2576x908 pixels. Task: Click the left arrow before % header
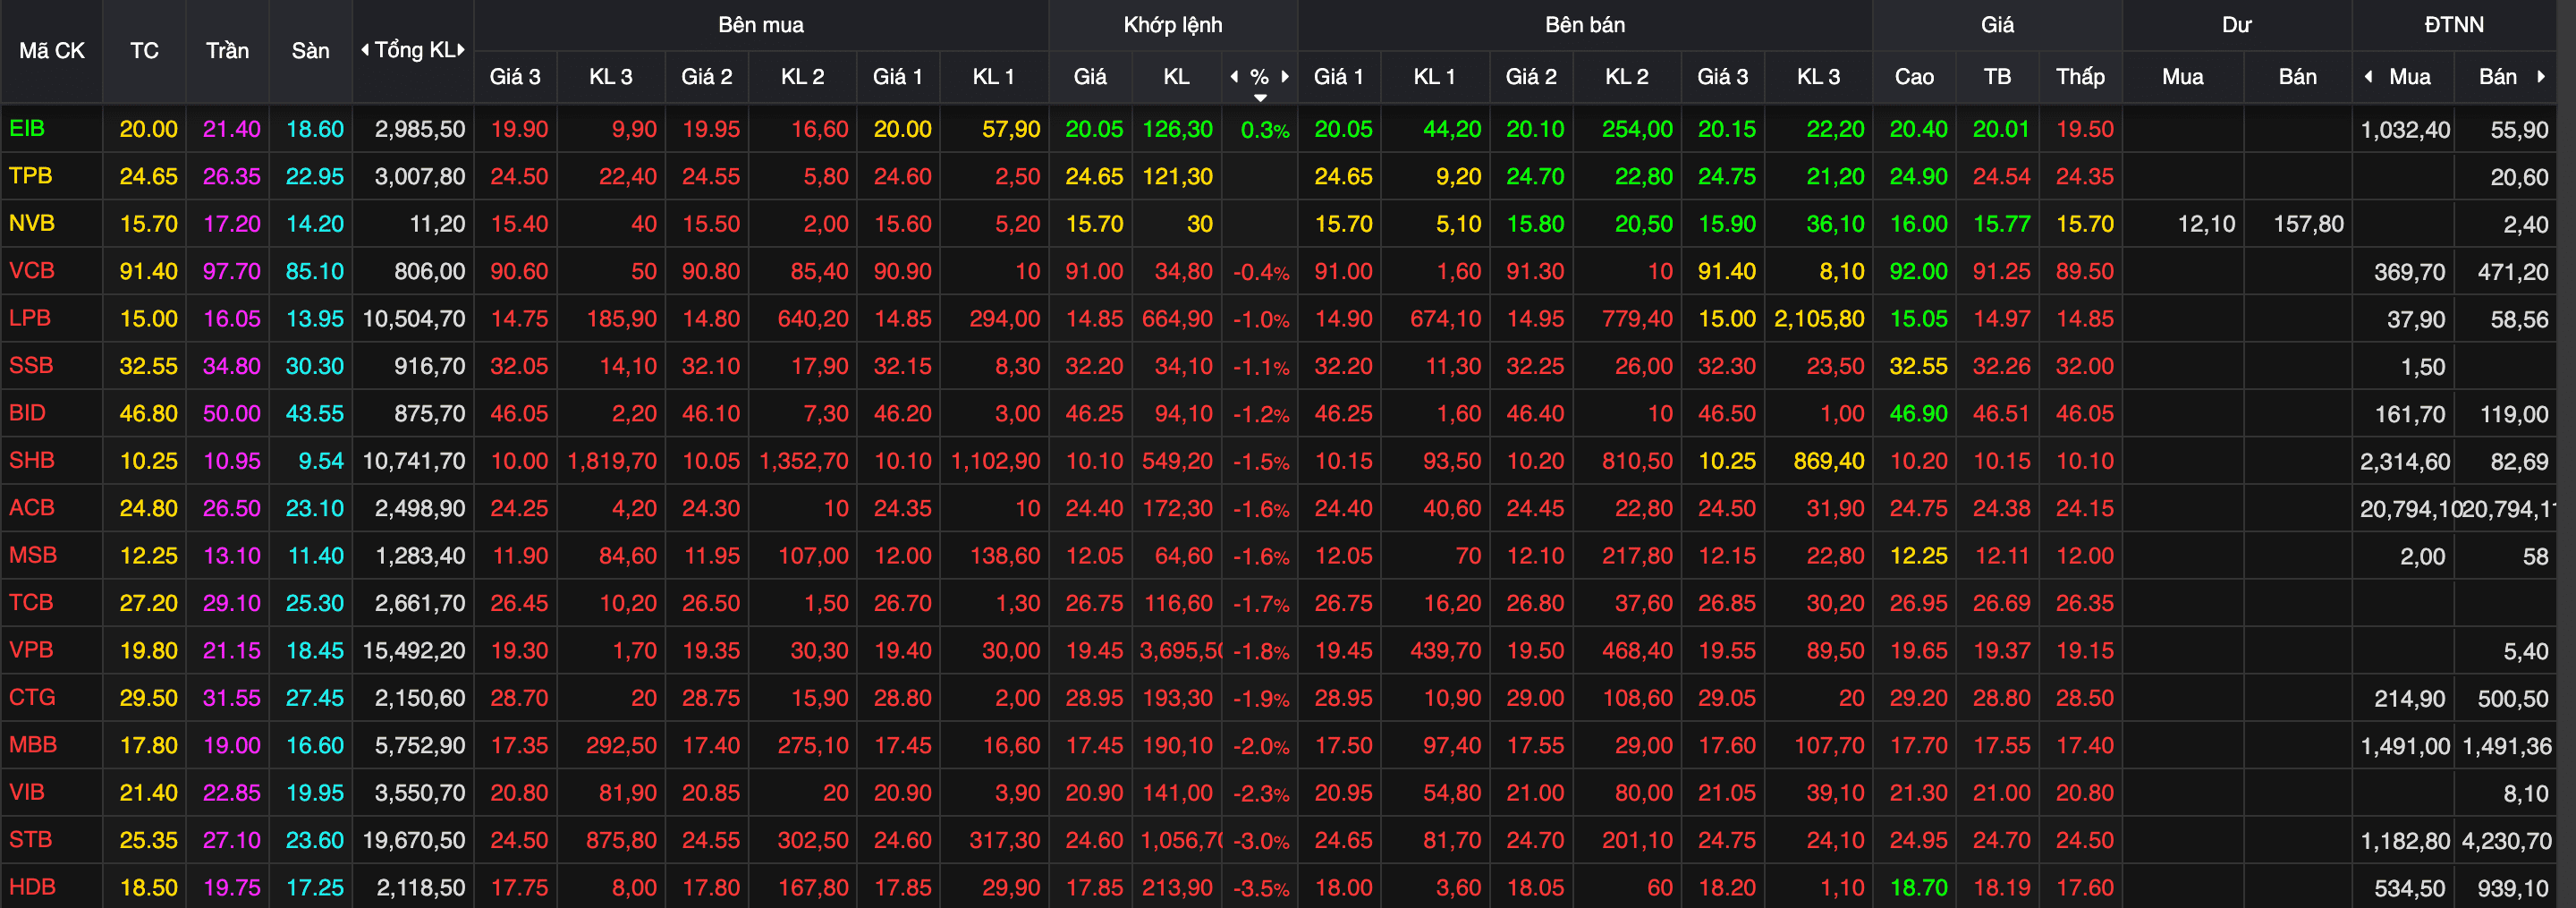click(1234, 77)
